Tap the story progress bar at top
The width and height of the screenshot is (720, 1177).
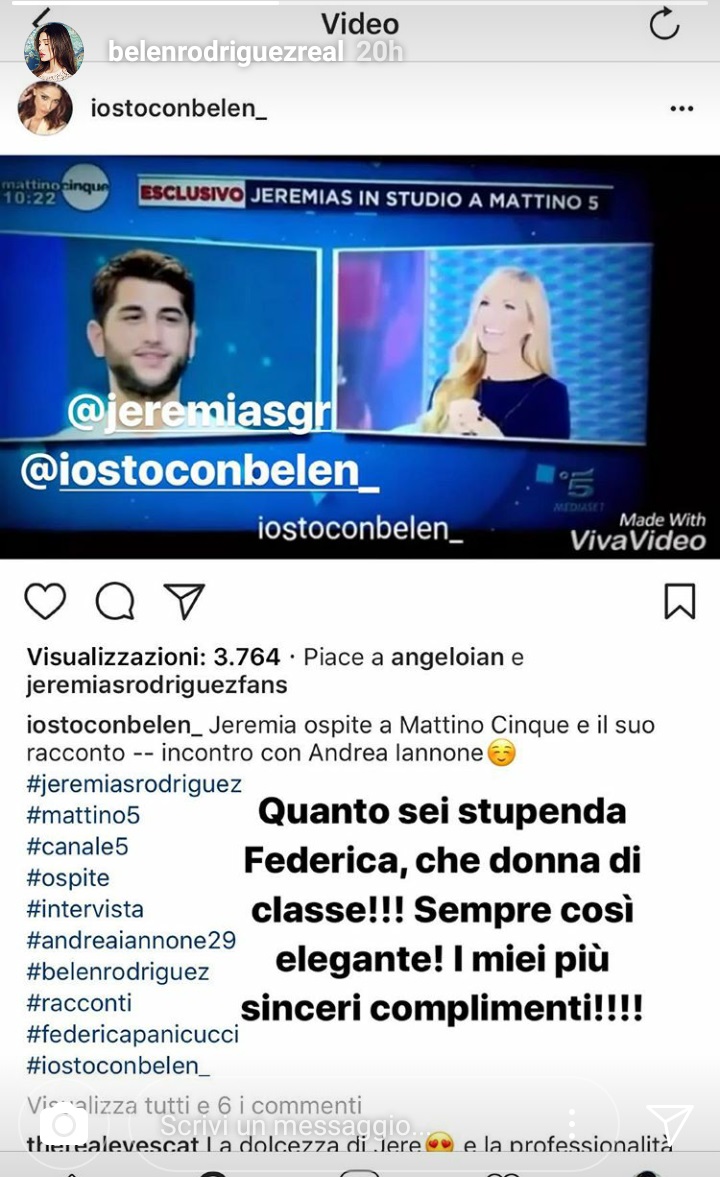click(360, 3)
